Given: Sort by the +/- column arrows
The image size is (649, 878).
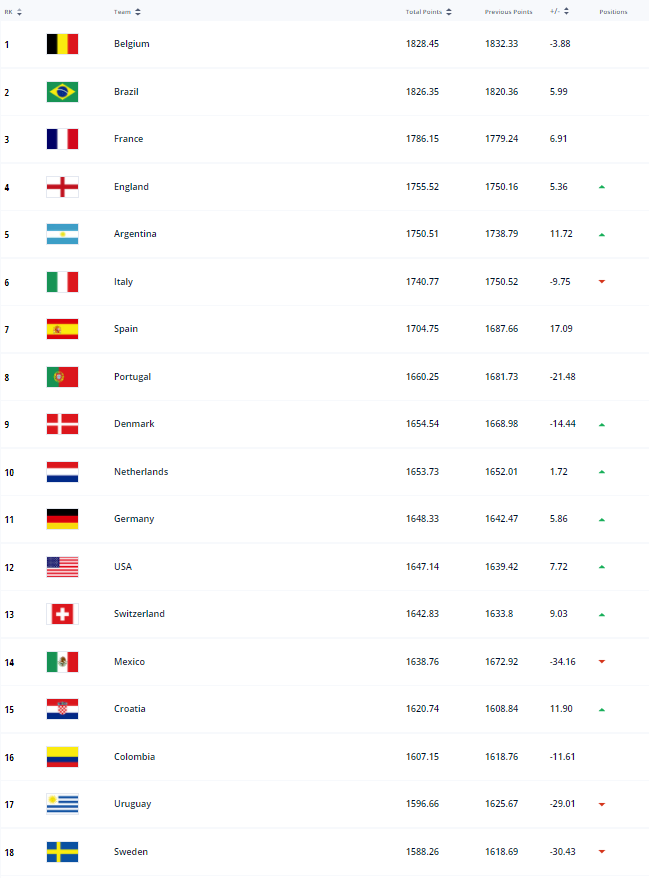Looking at the screenshot, I should pyautogui.click(x=566, y=12).
